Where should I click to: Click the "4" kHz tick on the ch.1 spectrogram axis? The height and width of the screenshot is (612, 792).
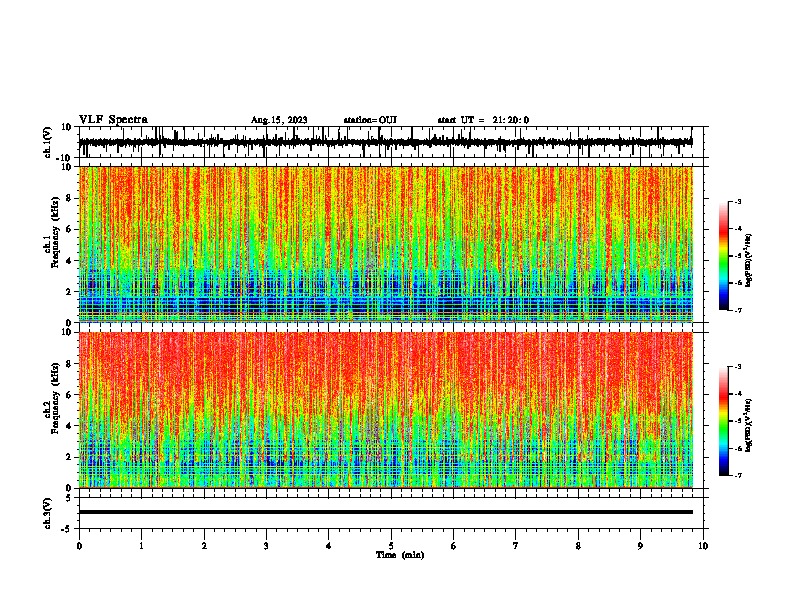[69, 261]
